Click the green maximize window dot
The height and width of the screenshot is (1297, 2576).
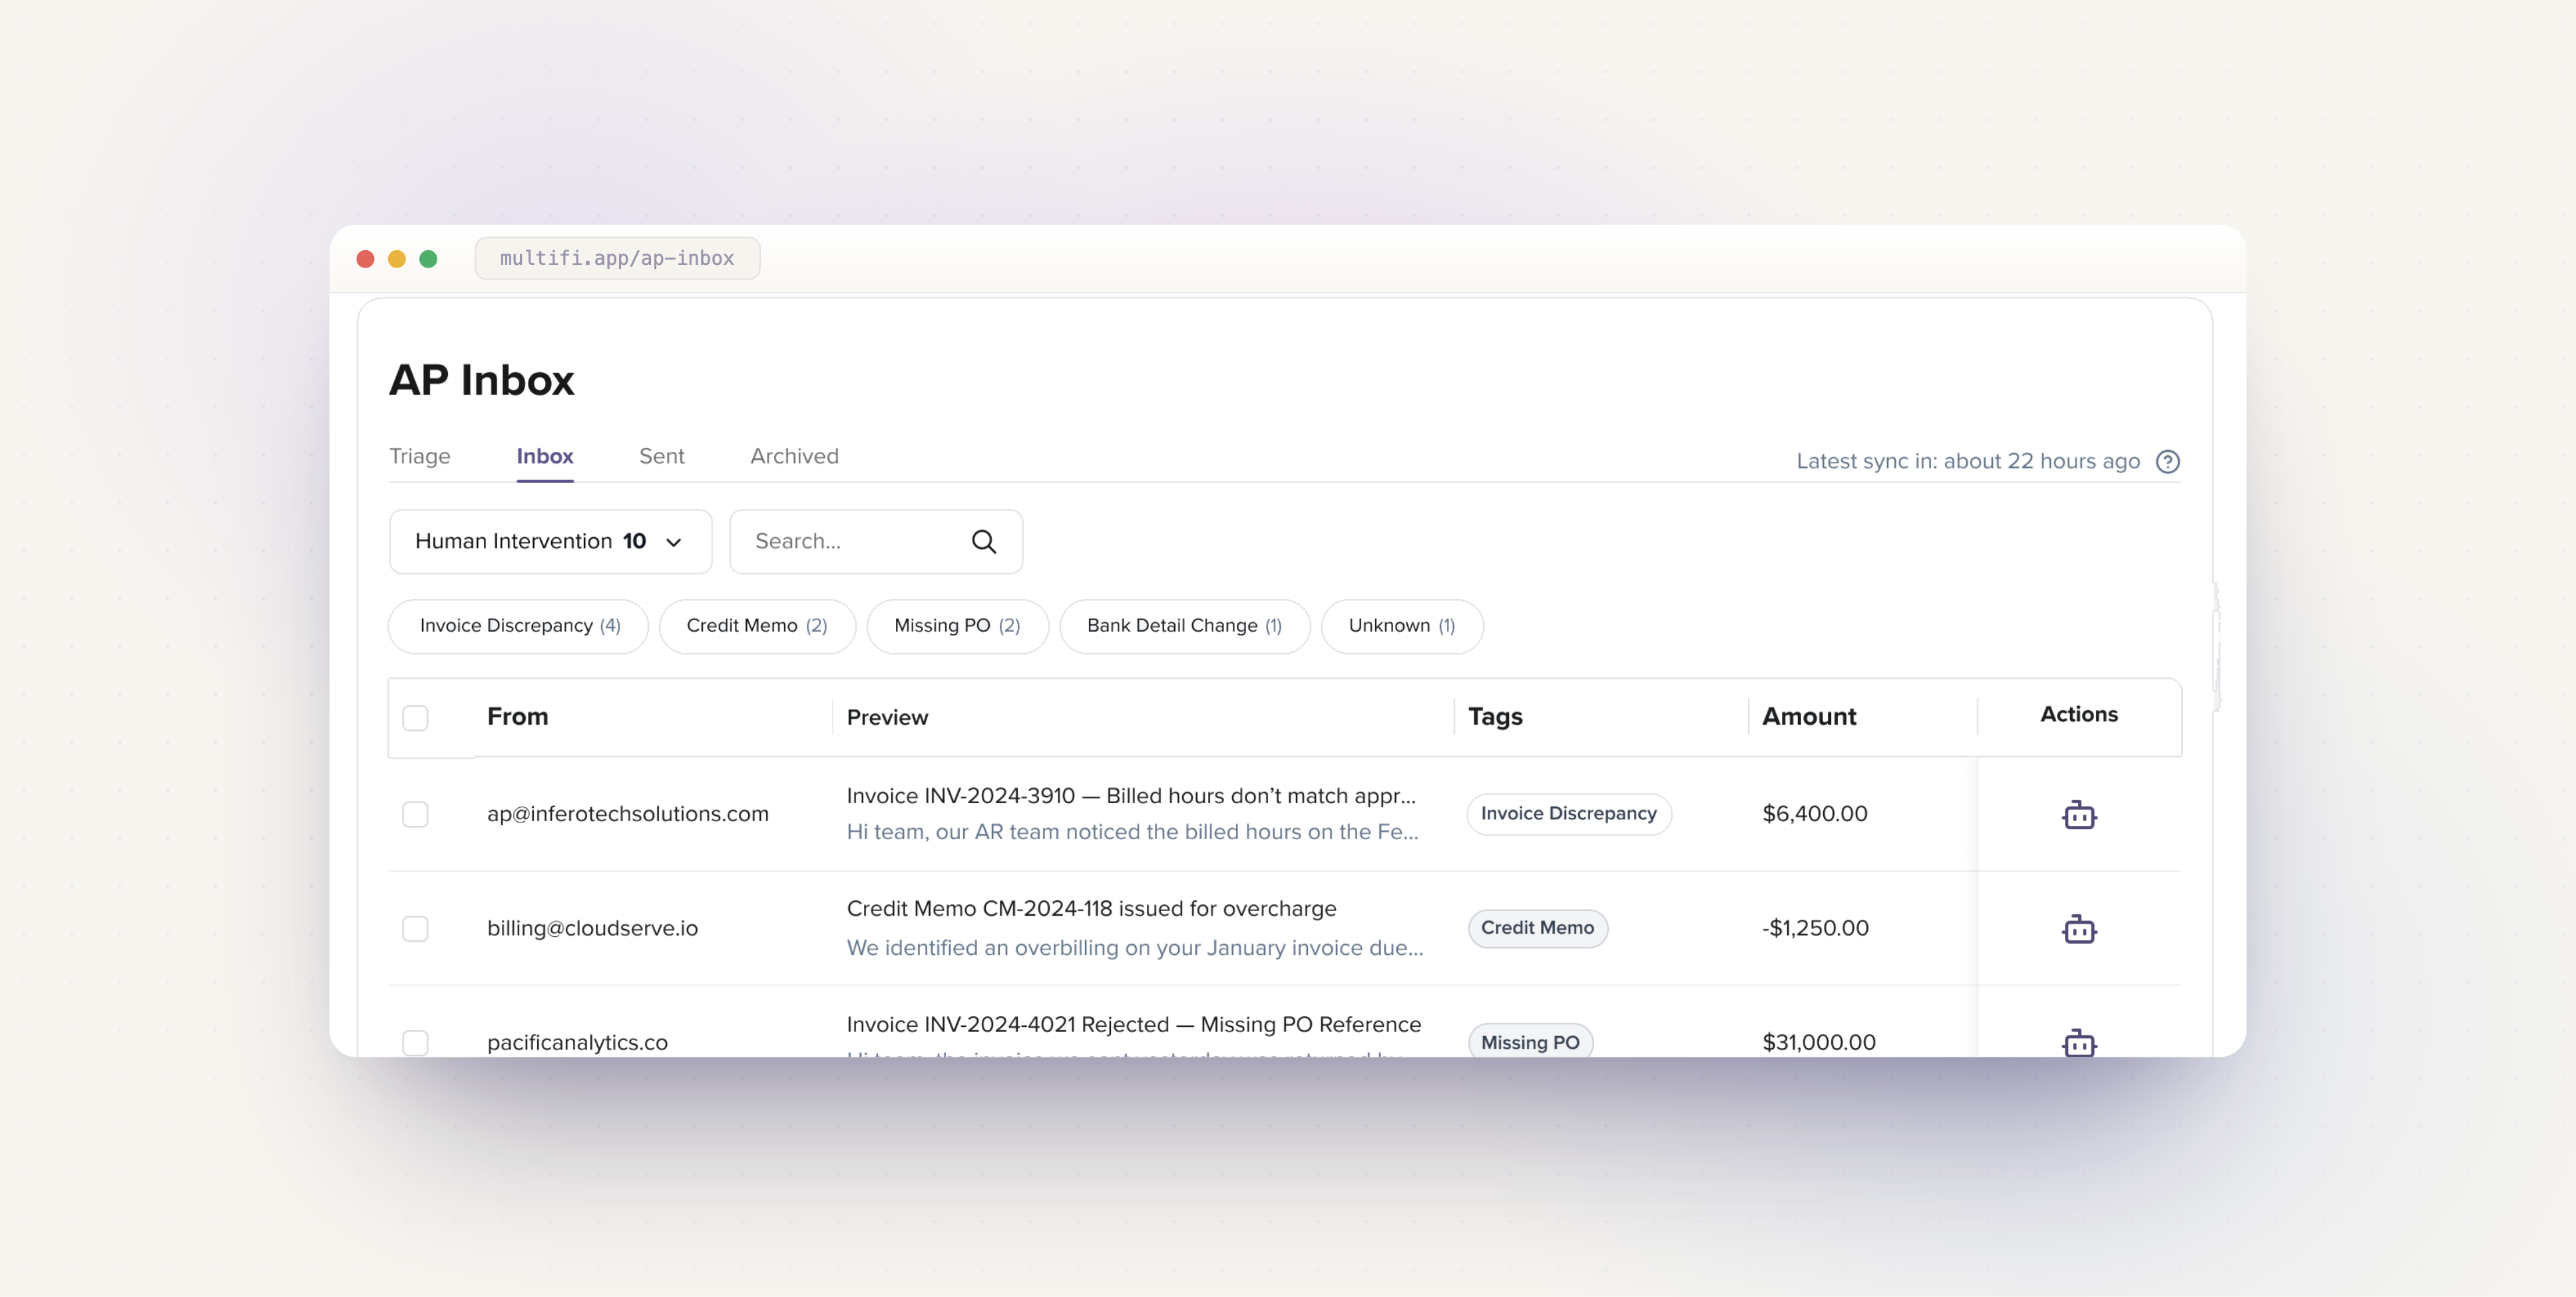[x=428, y=259]
